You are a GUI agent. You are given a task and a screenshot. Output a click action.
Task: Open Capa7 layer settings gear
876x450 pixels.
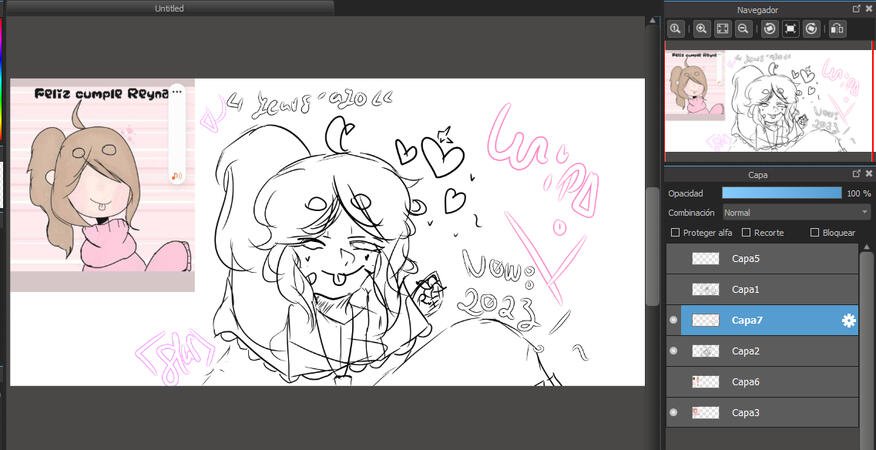click(848, 320)
